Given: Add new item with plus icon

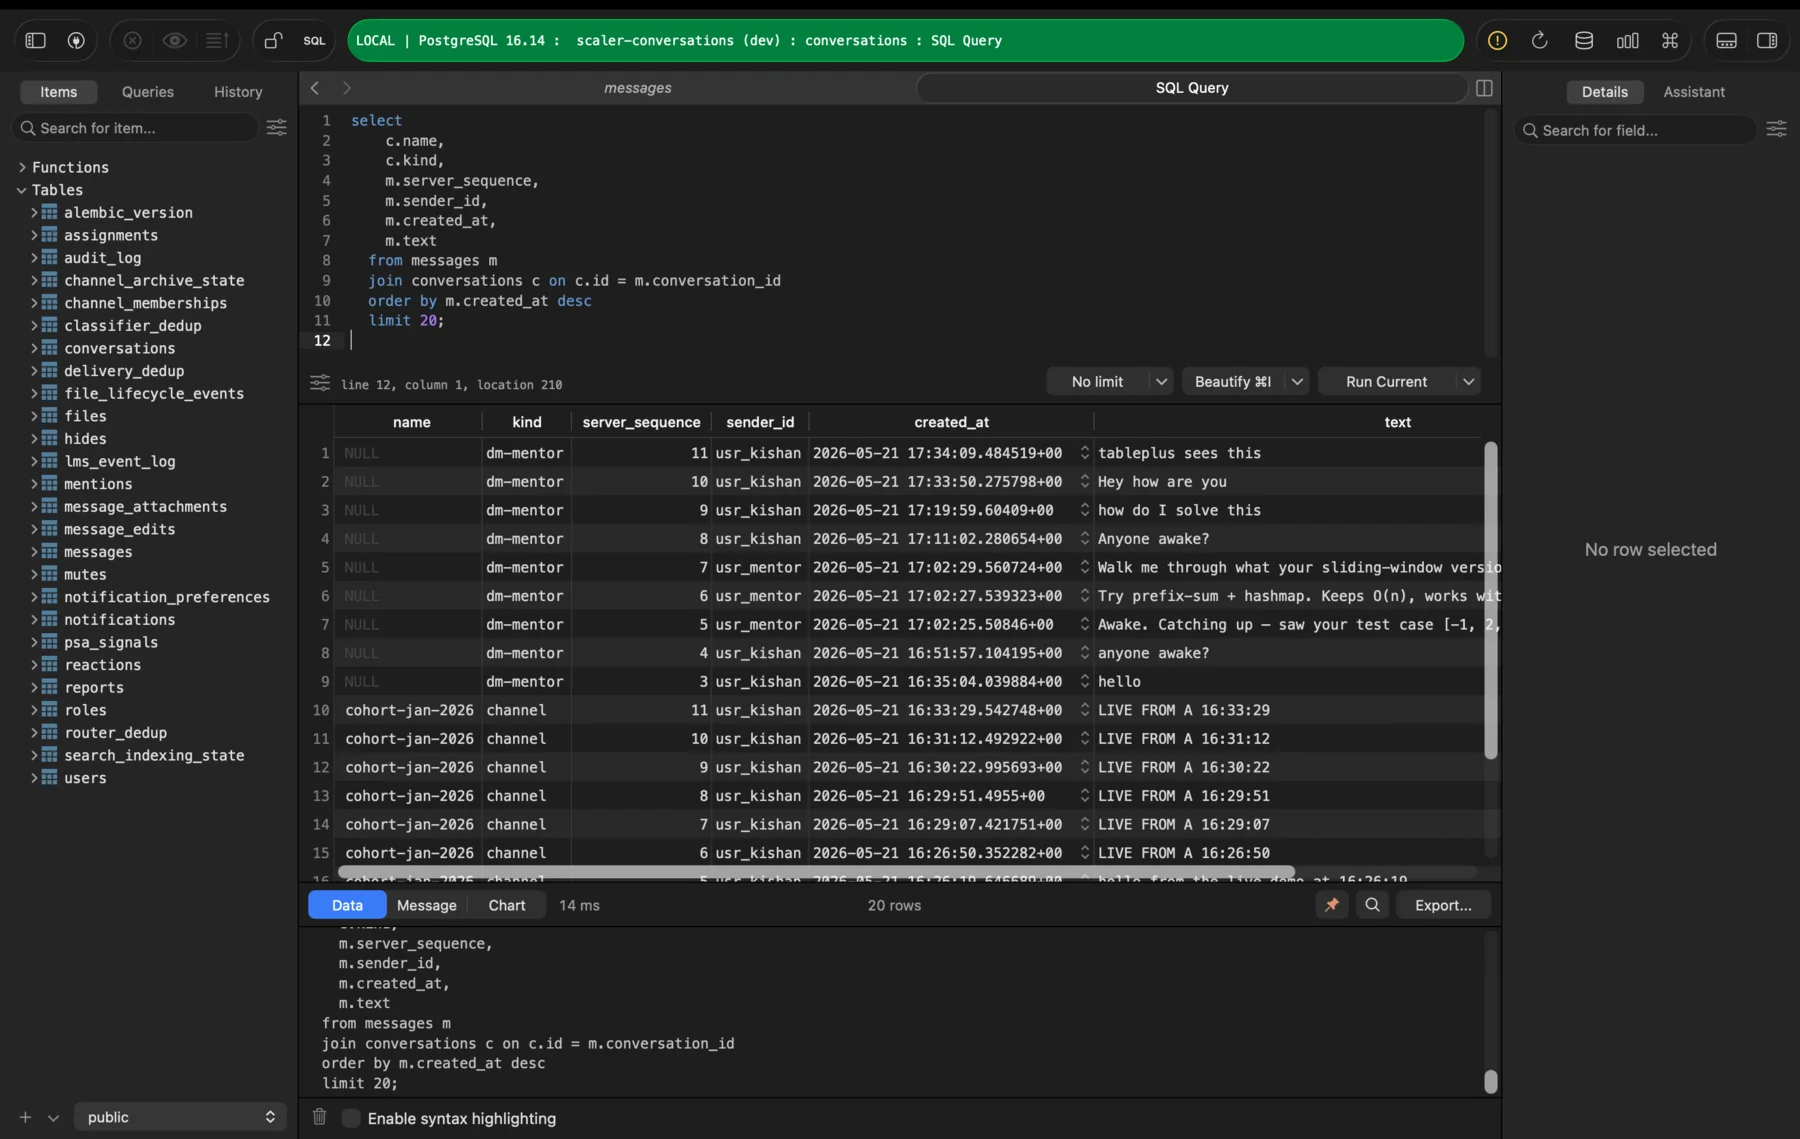Looking at the screenshot, I should click(x=26, y=1117).
